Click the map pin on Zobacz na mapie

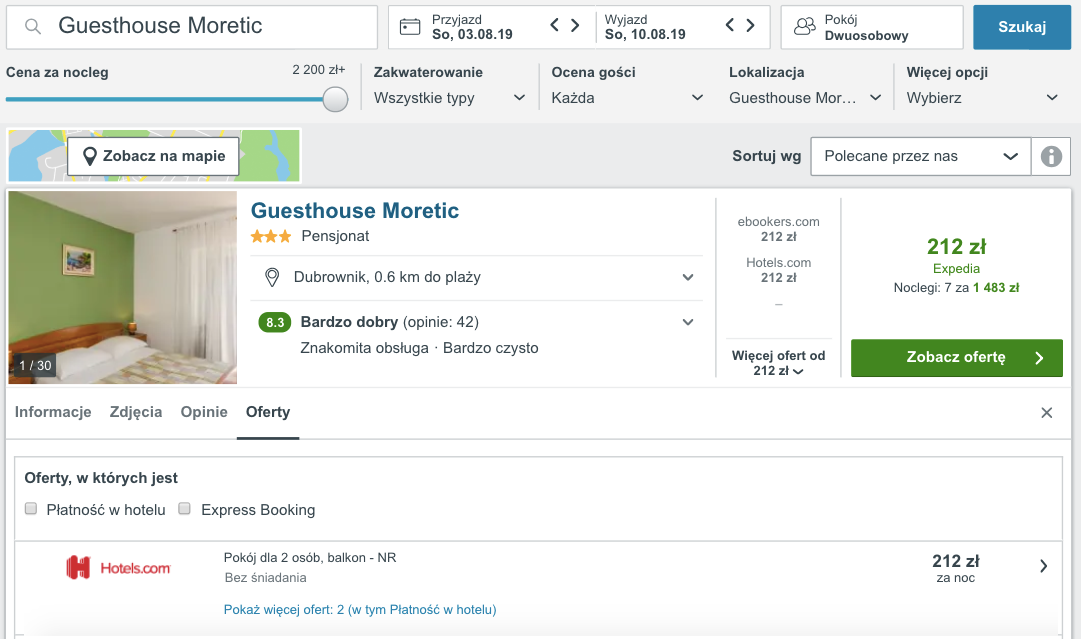(89, 156)
